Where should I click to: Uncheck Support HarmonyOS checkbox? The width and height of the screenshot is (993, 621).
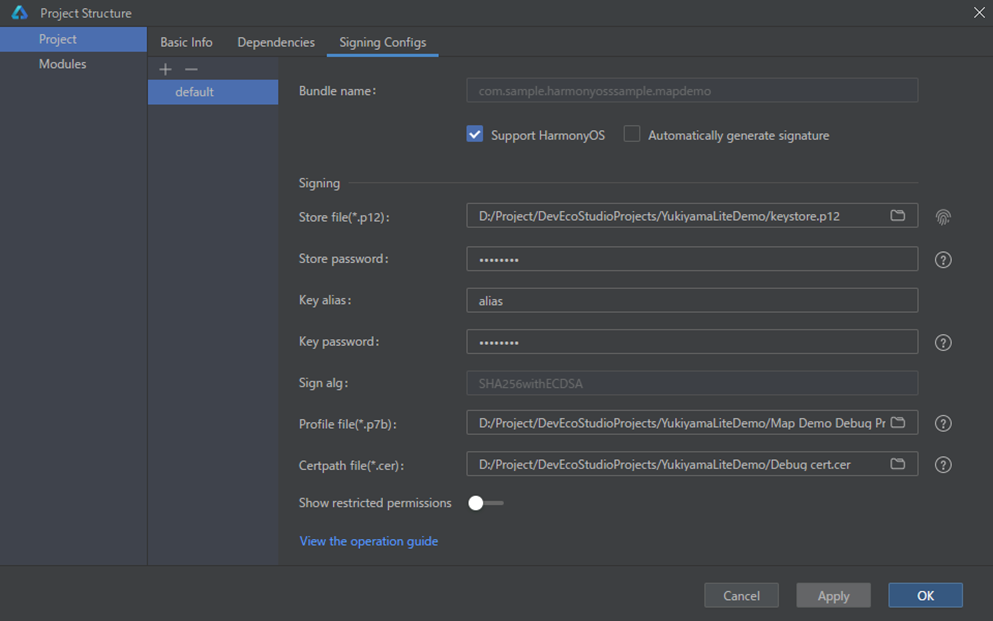(x=474, y=134)
